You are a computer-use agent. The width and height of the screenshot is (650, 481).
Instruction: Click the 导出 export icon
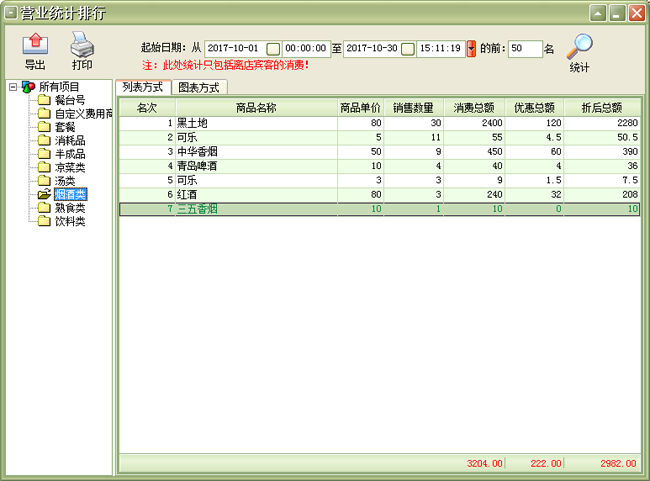tap(35, 44)
